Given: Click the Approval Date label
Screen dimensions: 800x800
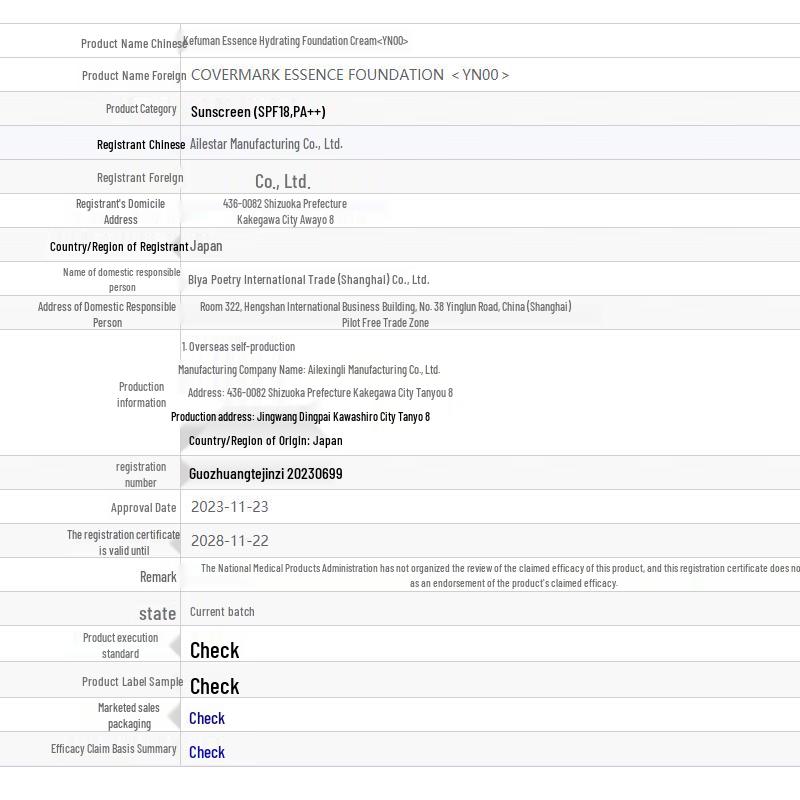Looking at the screenshot, I should click(143, 508).
